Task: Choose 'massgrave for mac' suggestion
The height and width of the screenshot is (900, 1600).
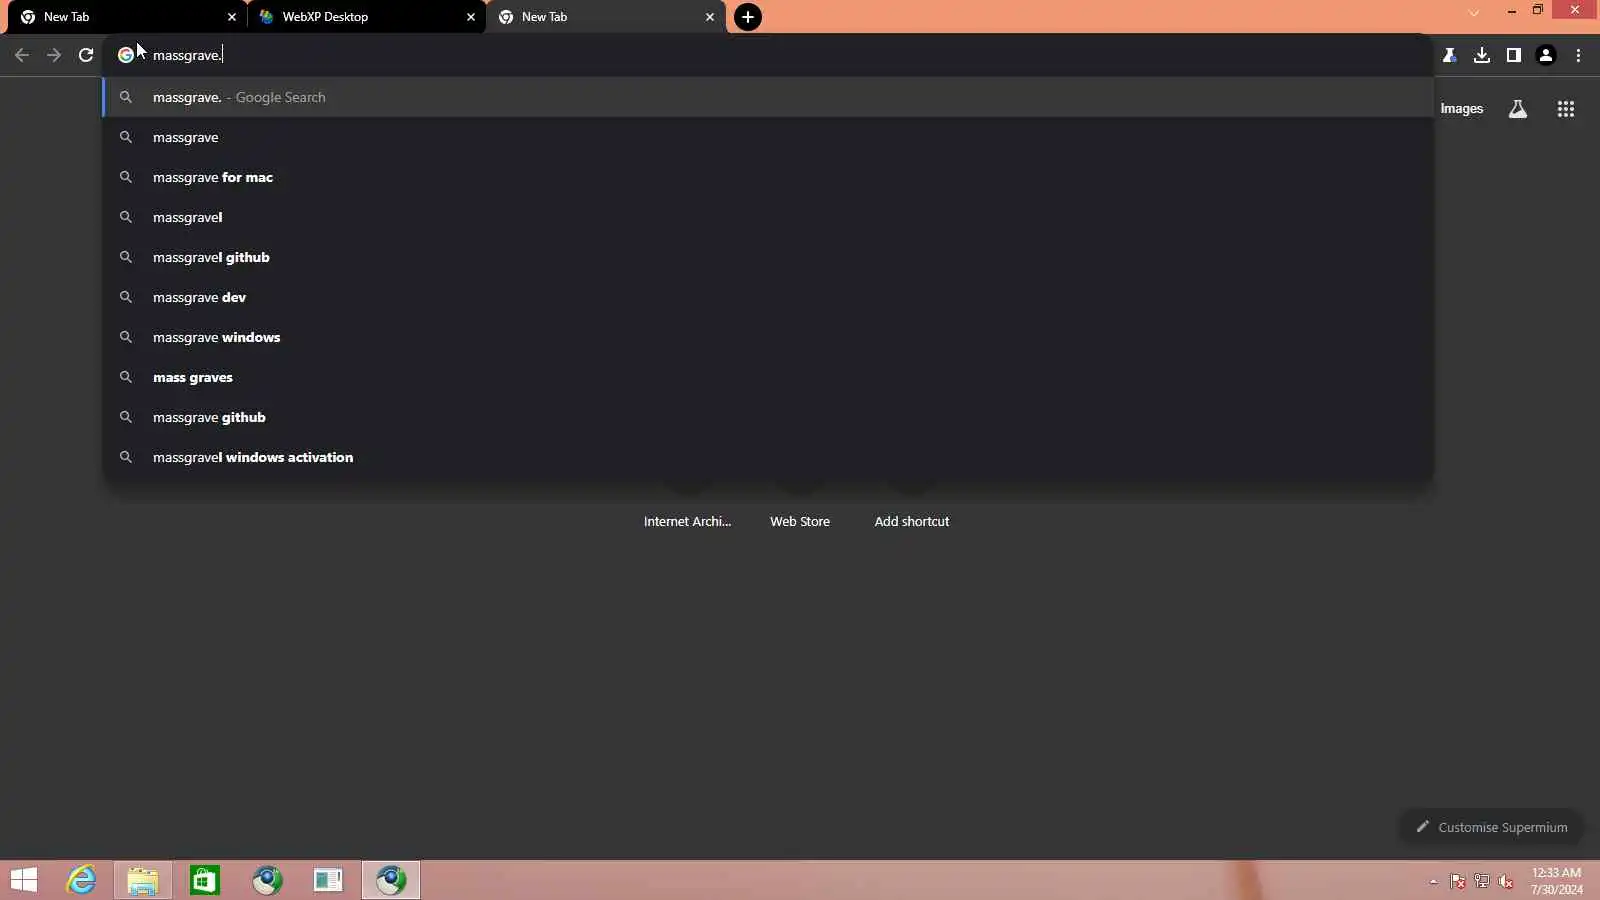Action: click(x=768, y=177)
